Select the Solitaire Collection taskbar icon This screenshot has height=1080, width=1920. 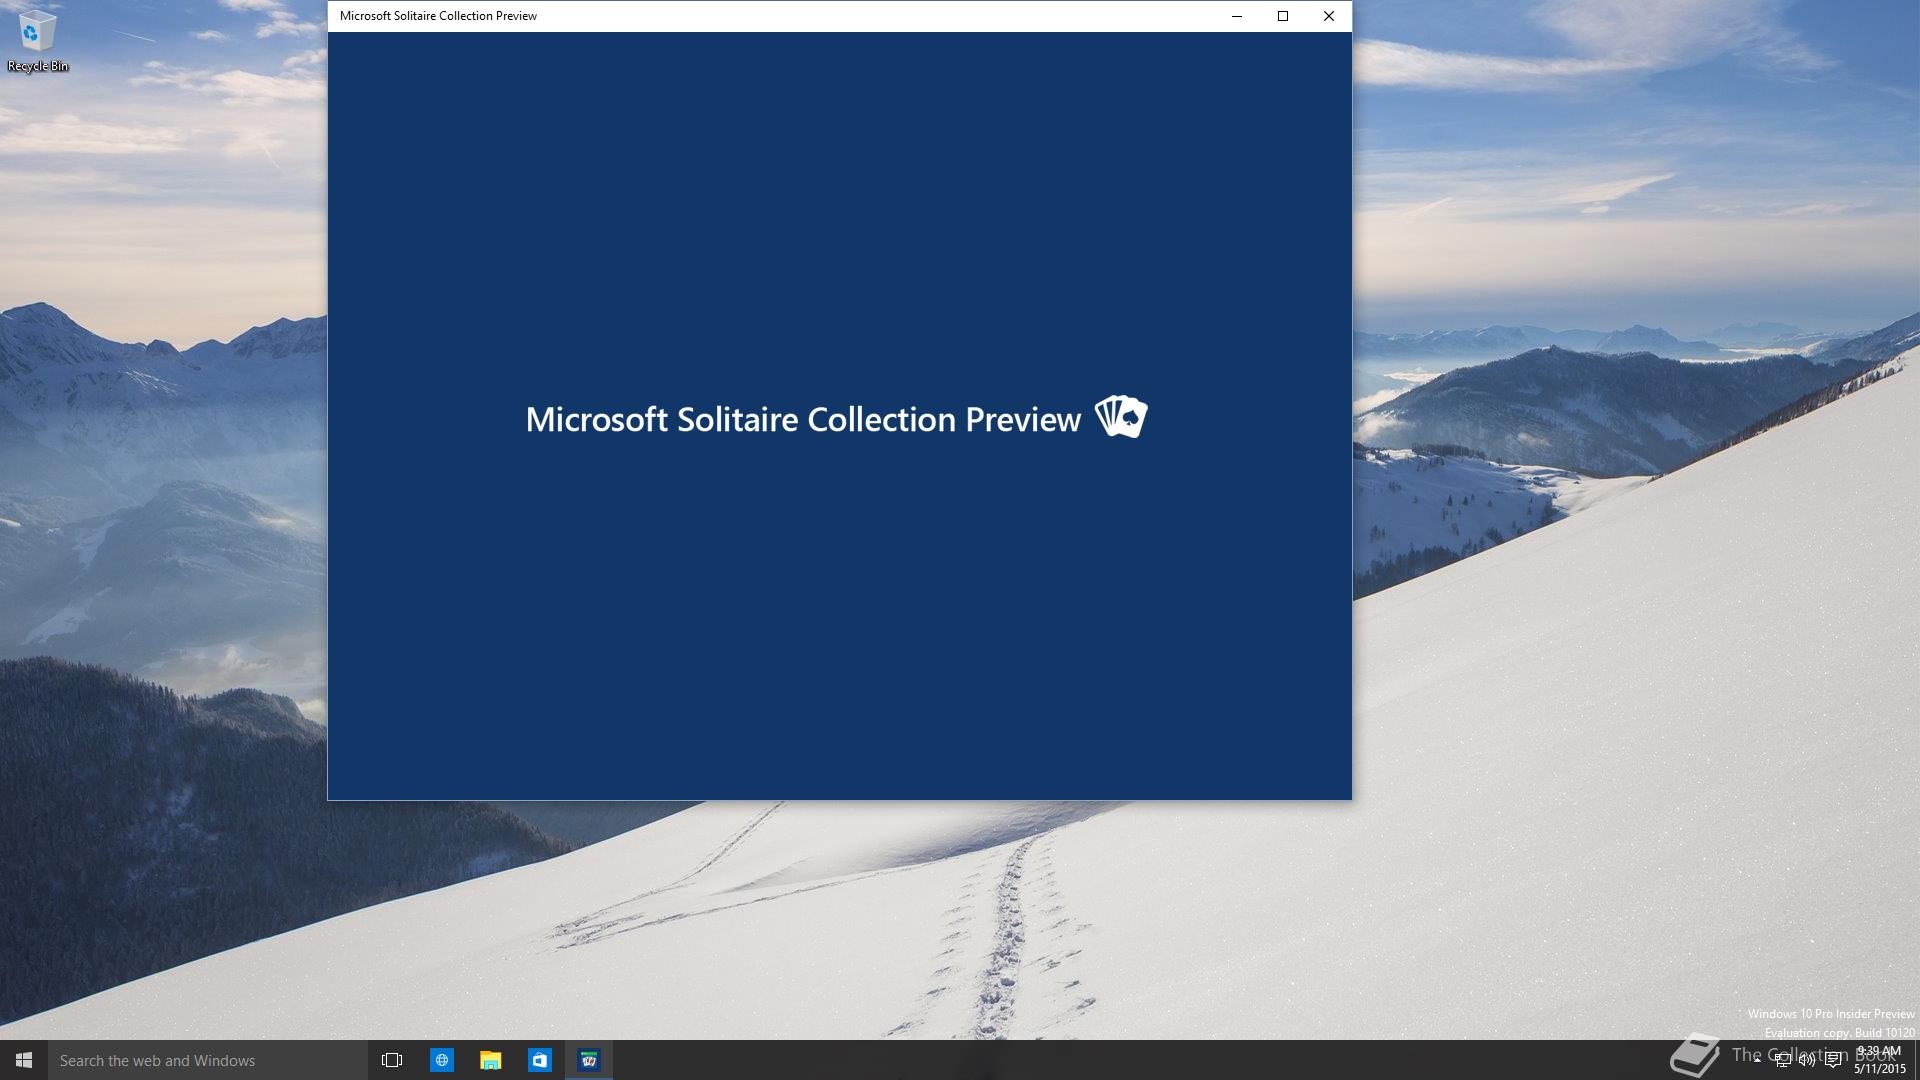[589, 1060]
